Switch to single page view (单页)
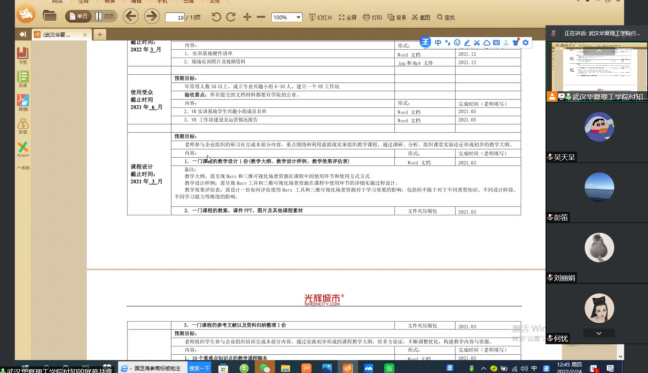 (78, 17)
